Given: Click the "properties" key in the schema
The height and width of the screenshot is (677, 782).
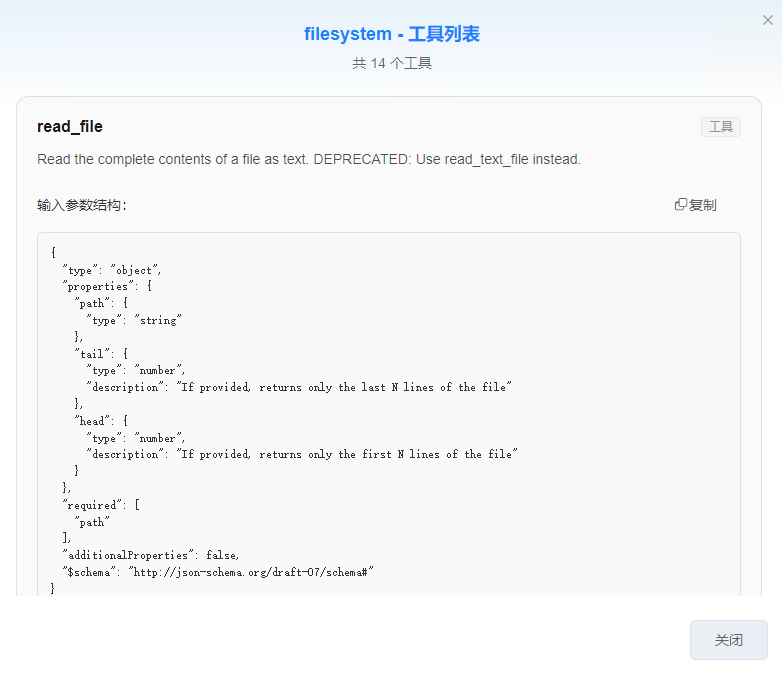Looking at the screenshot, I should tap(98, 286).
